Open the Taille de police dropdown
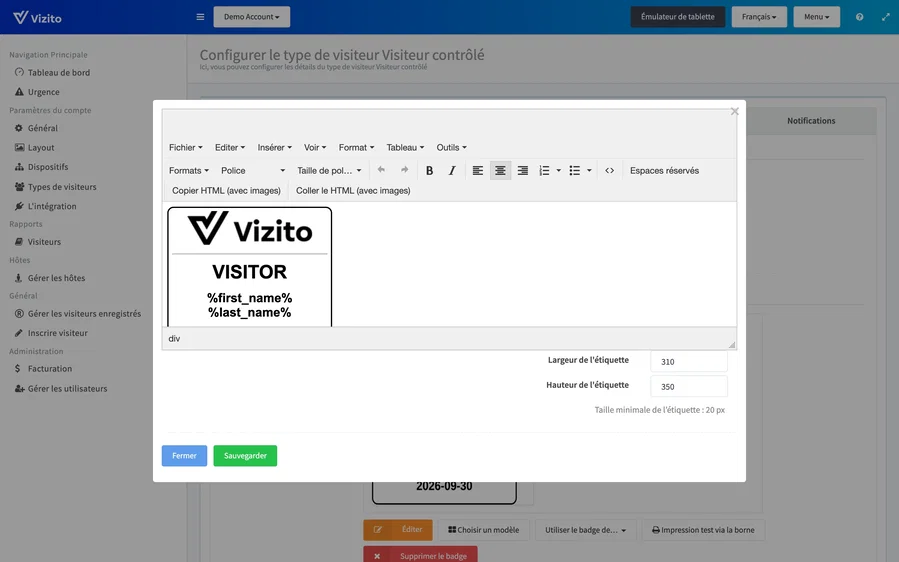 click(329, 170)
